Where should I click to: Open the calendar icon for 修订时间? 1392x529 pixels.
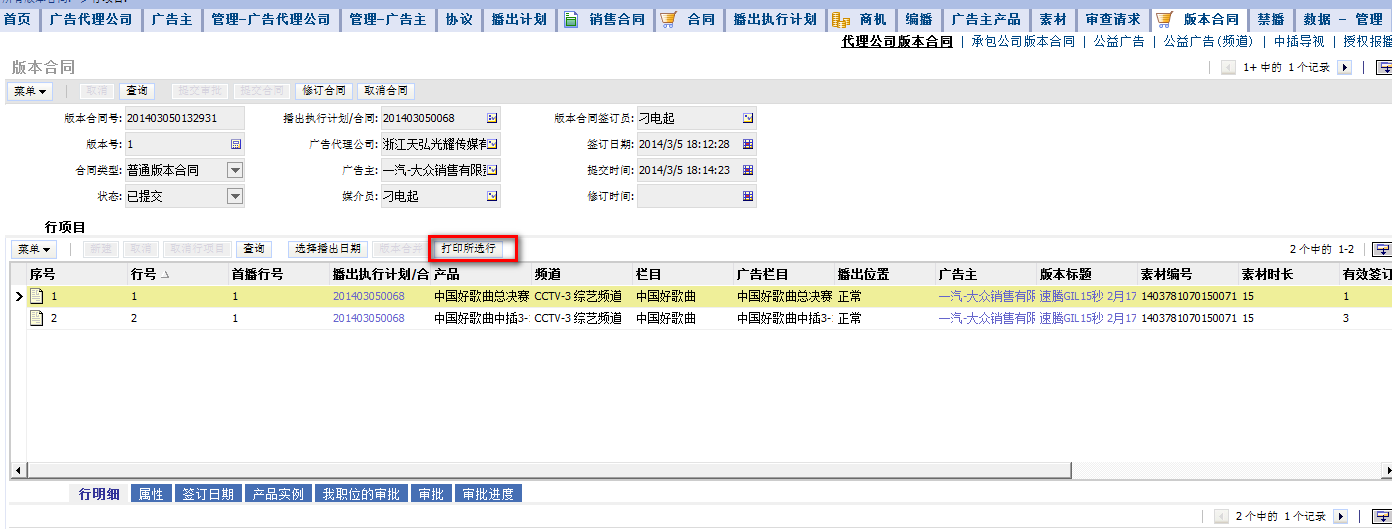coord(748,196)
